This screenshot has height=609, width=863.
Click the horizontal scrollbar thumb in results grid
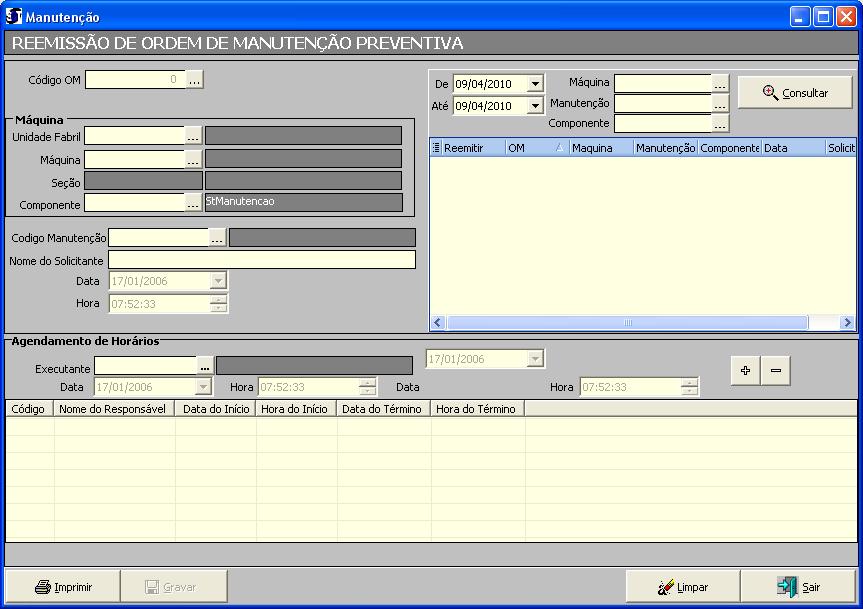point(626,323)
